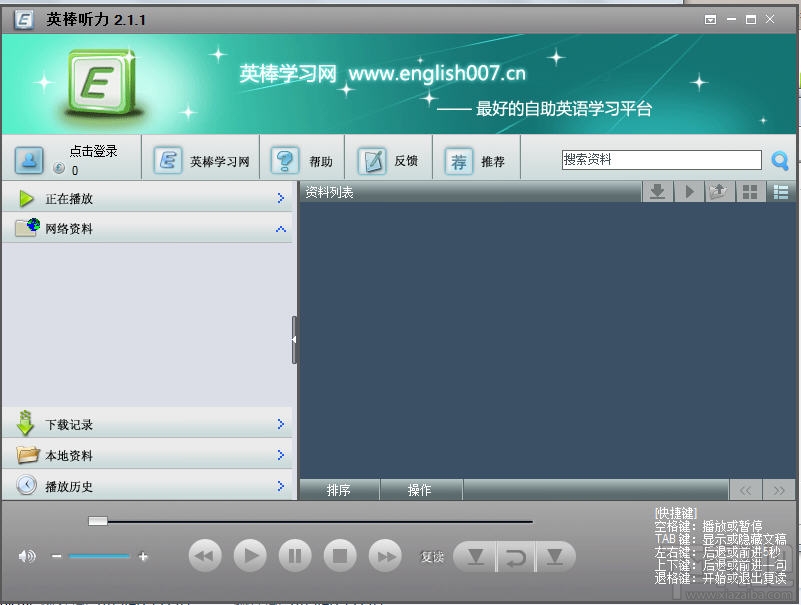The height and width of the screenshot is (605, 801).
Task: Click the download icon in 资料列表 header
Action: (x=657, y=192)
